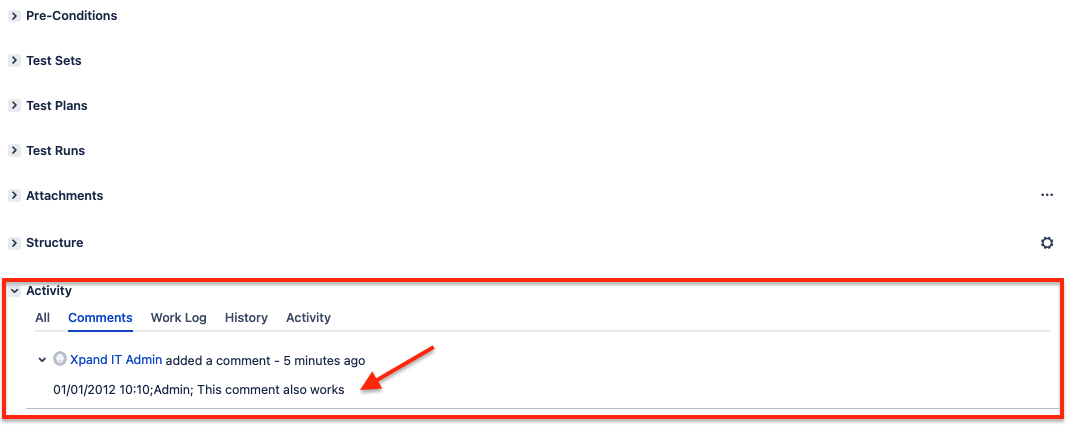Viewport: 1067px width, 429px height.
Task: Open the Activity tab
Action: [x=308, y=317]
